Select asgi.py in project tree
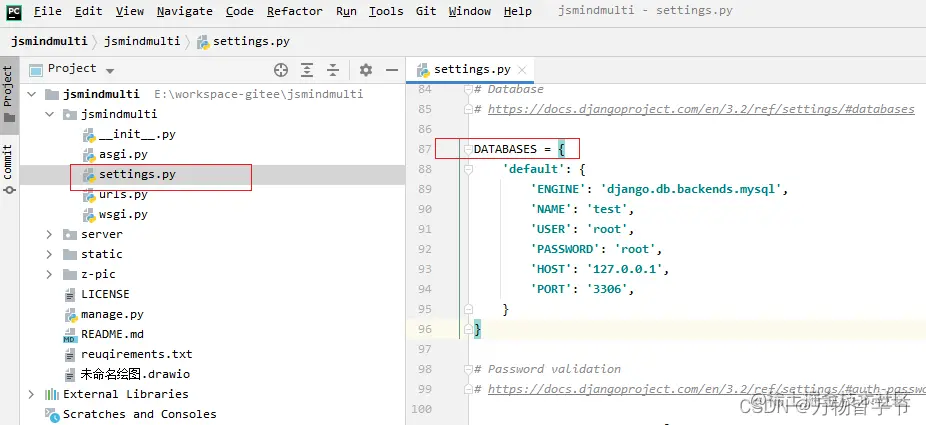This screenshot has height=425, width=926. (x=123, y=155)
